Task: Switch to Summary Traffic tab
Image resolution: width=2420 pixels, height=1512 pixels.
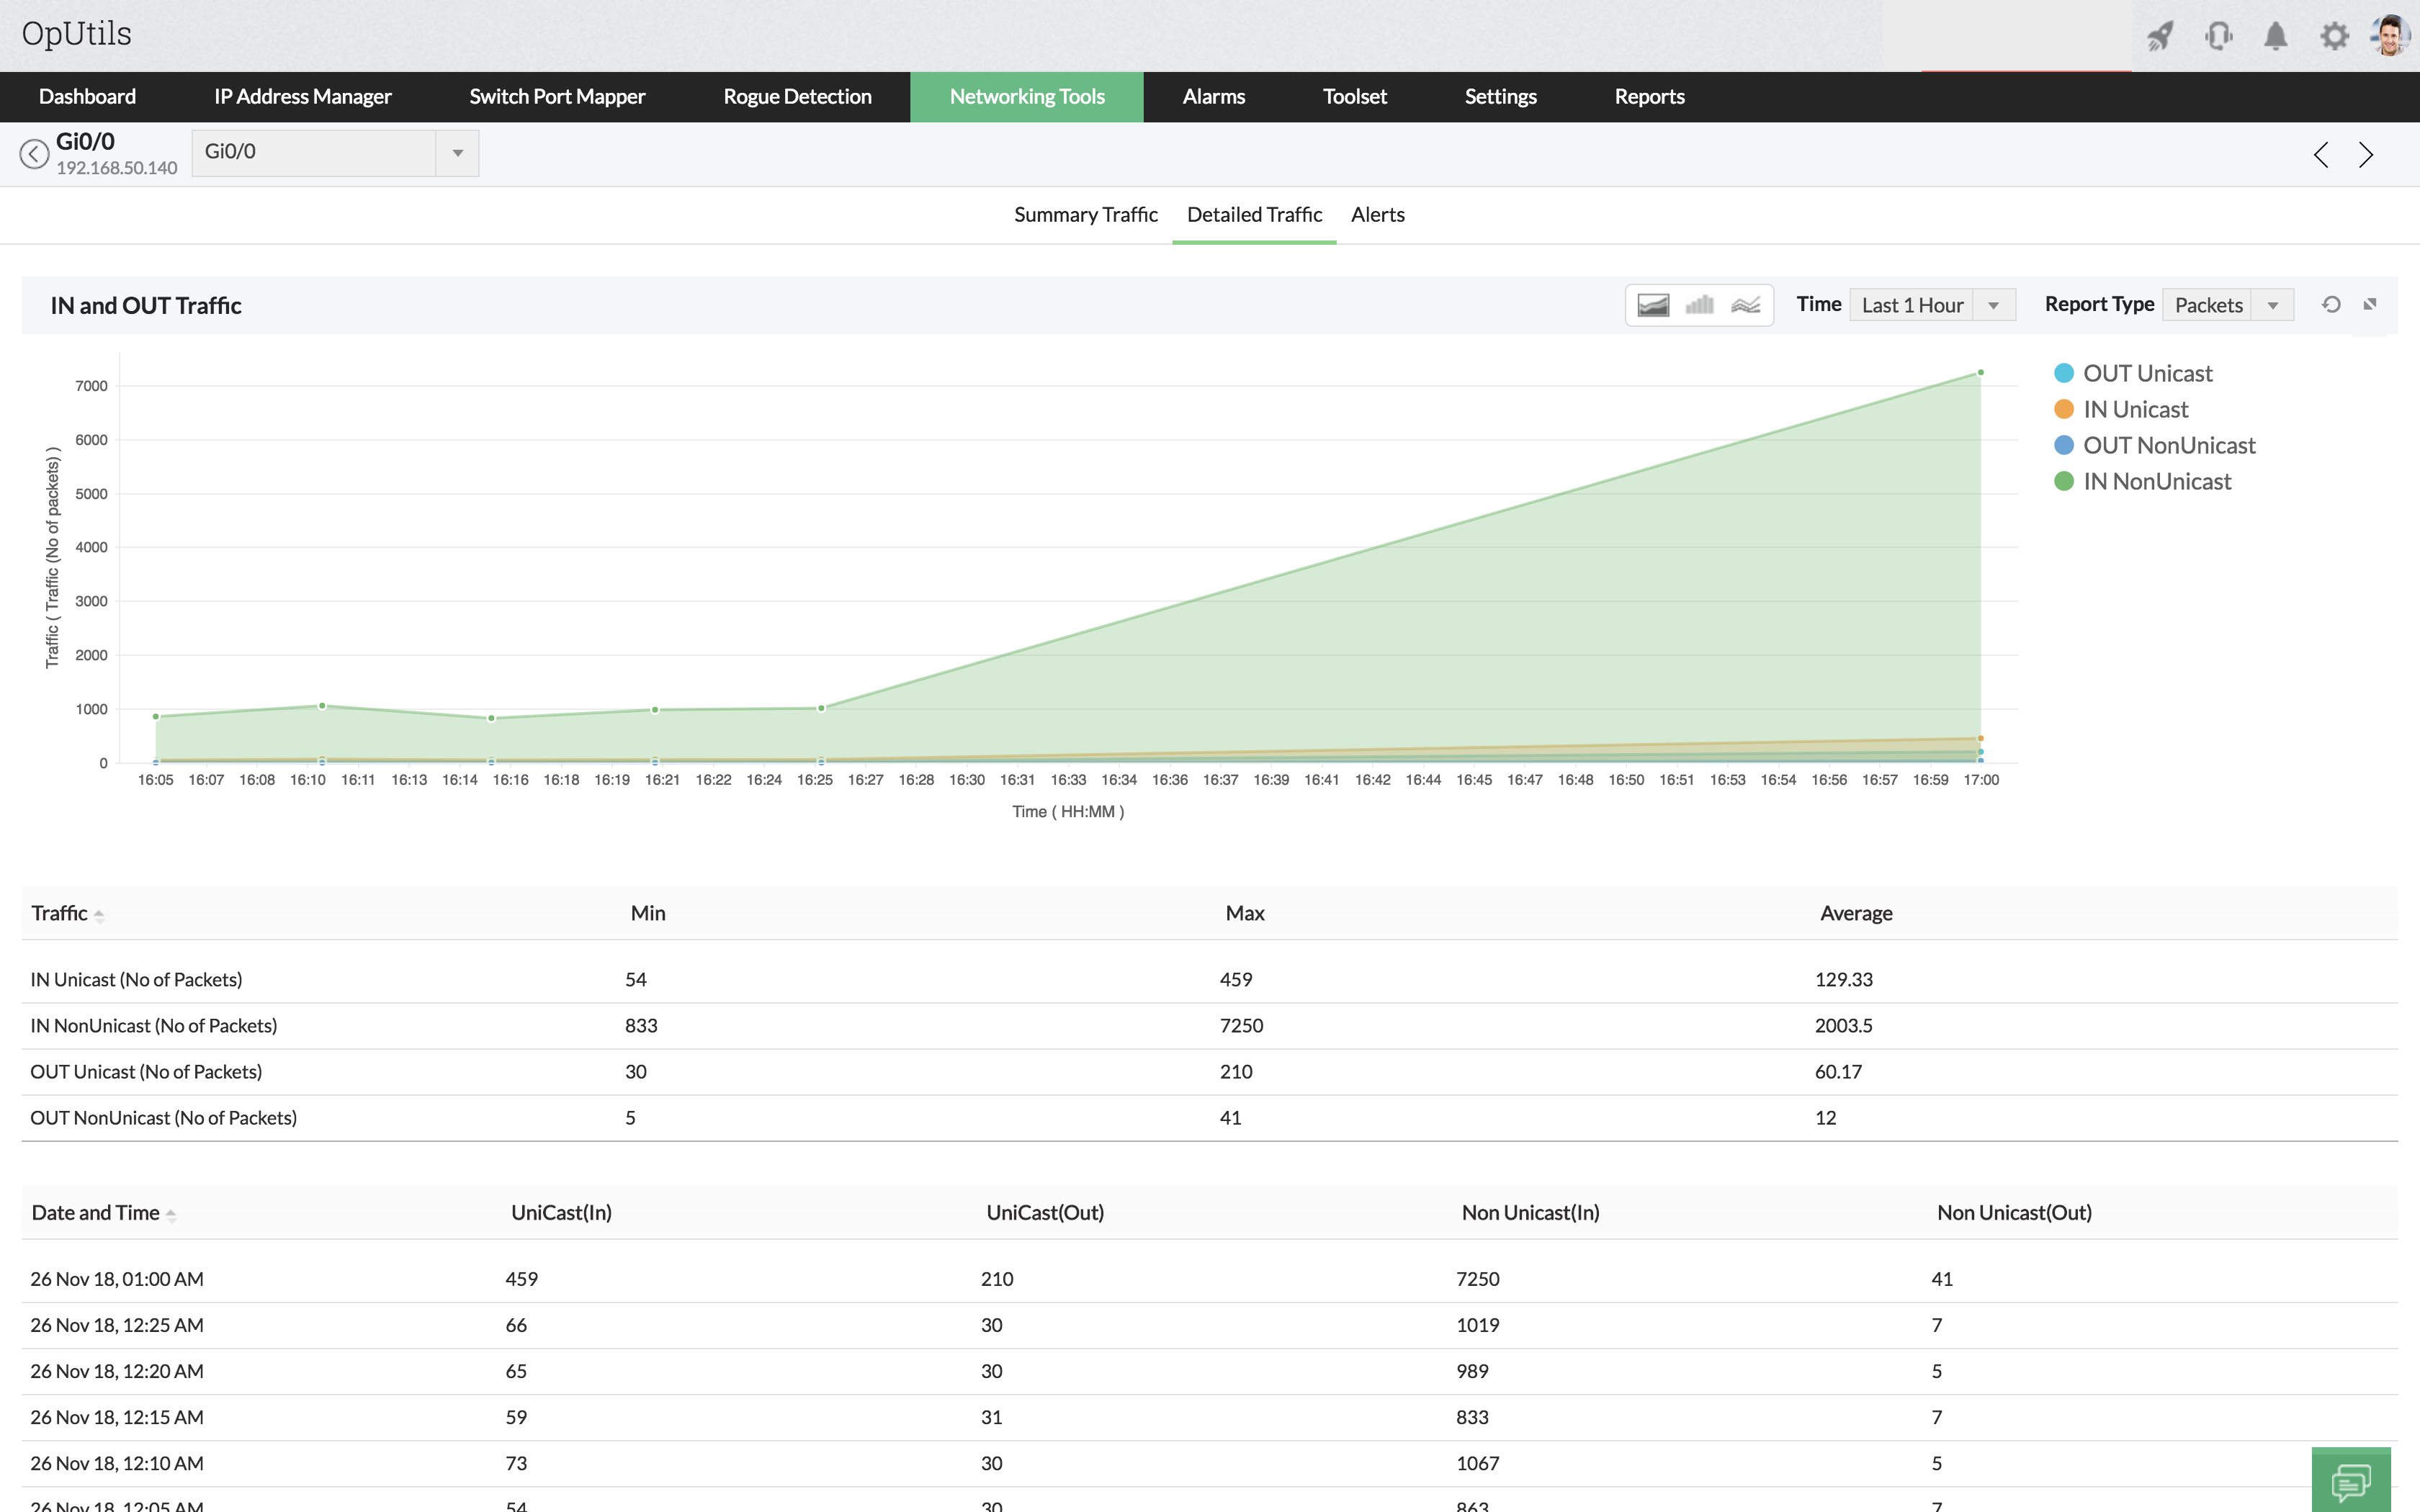Action: 1085,214
